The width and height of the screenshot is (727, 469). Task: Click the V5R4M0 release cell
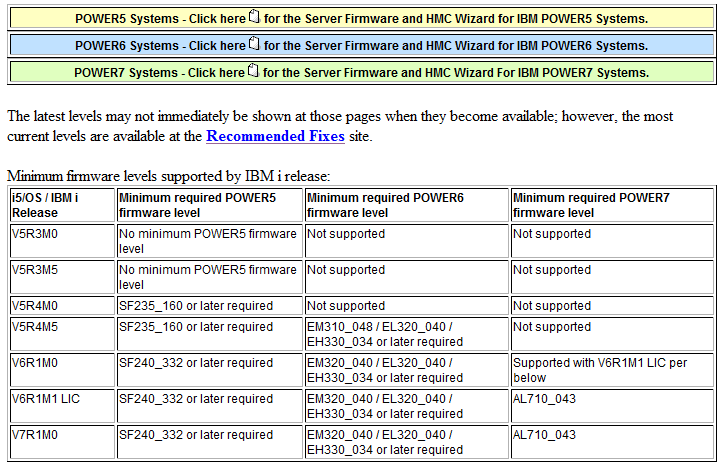pyautogui.click(x=62, y=305)
